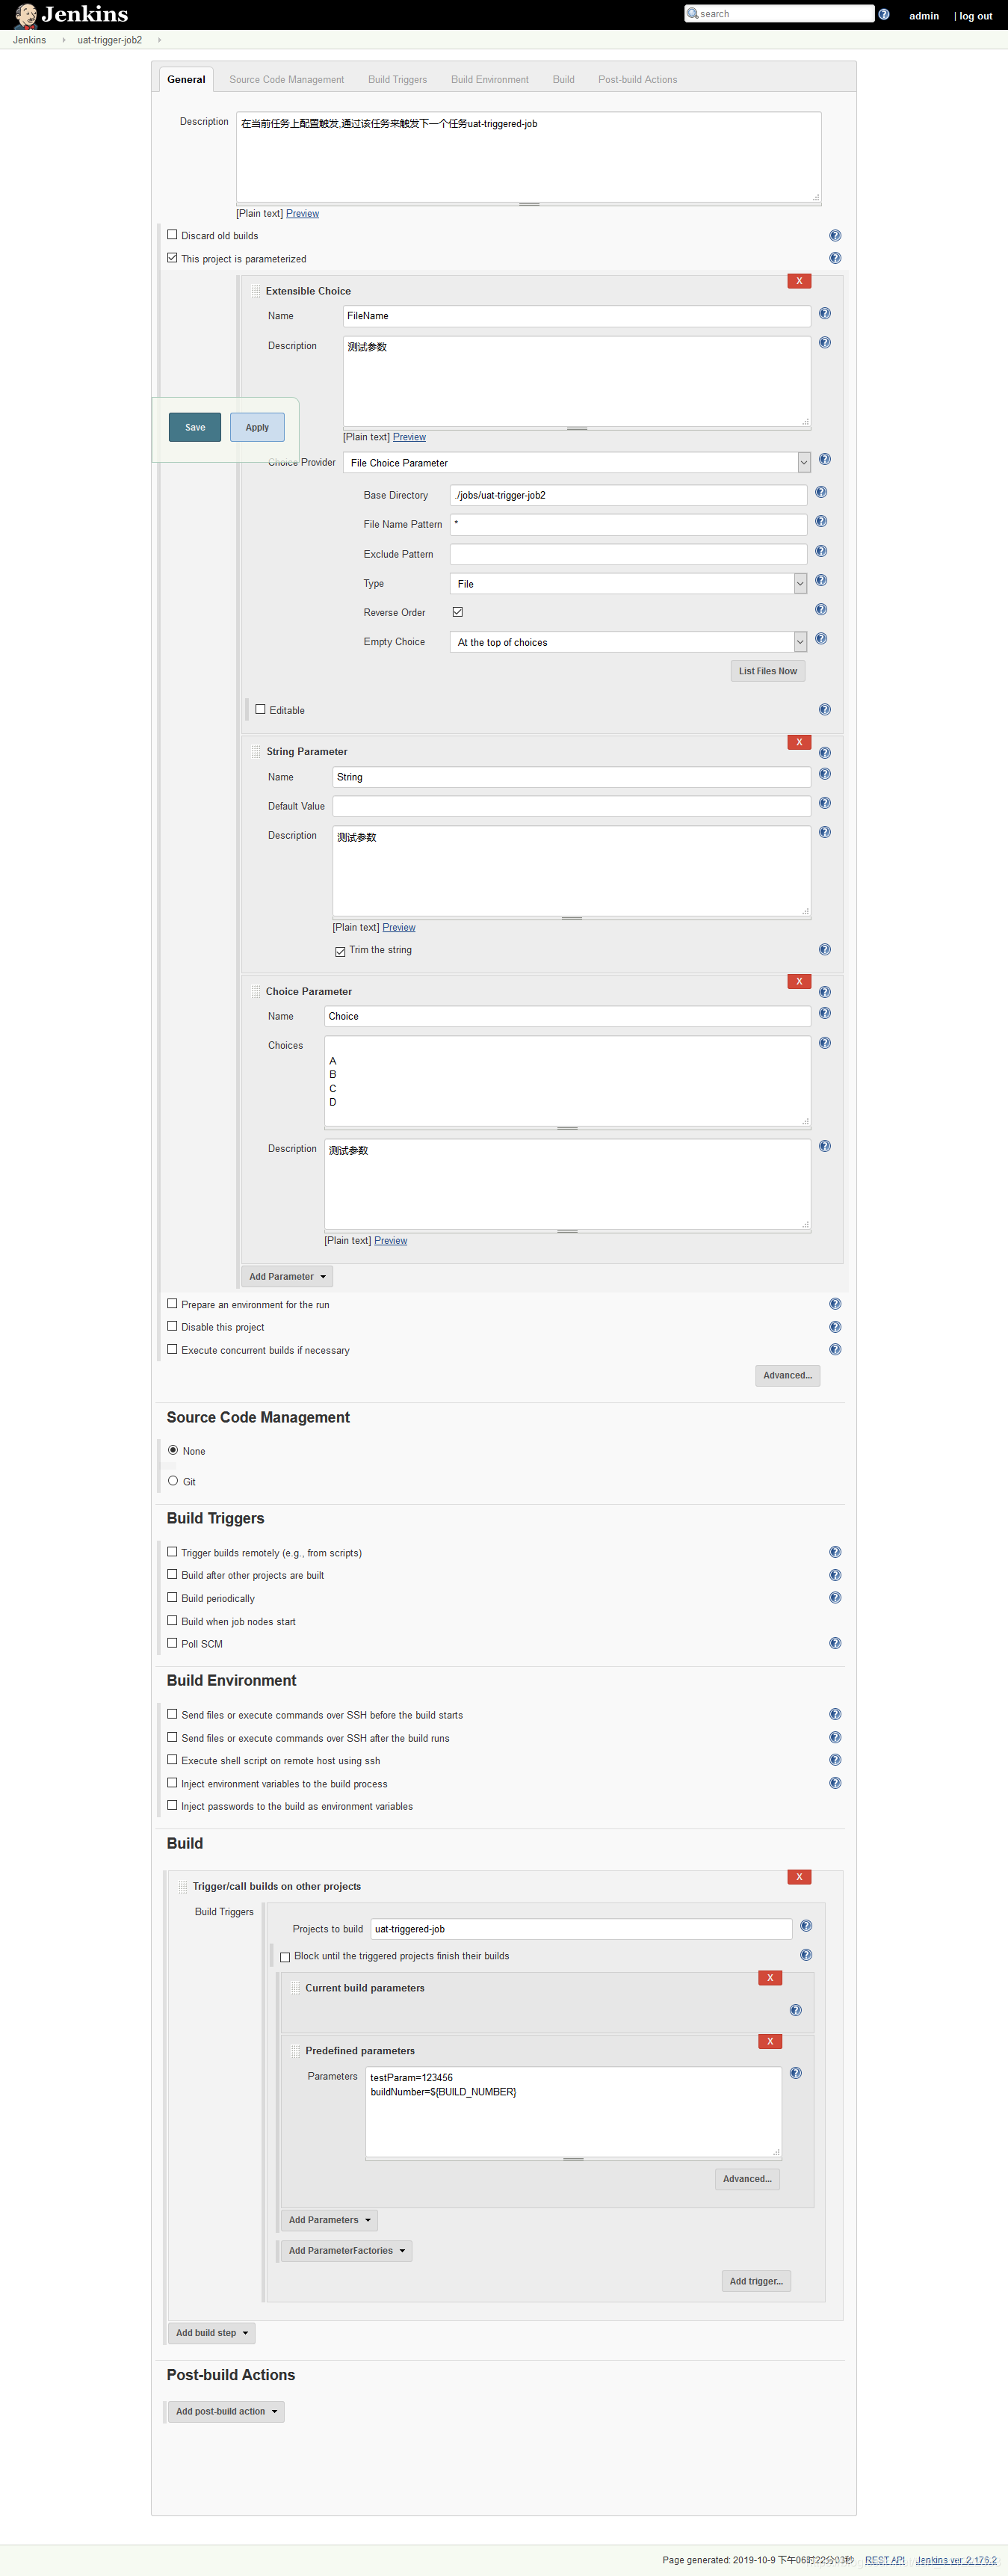Open help for Prepare an environment option
1008x2576 pixels.
click(835, 1304)
